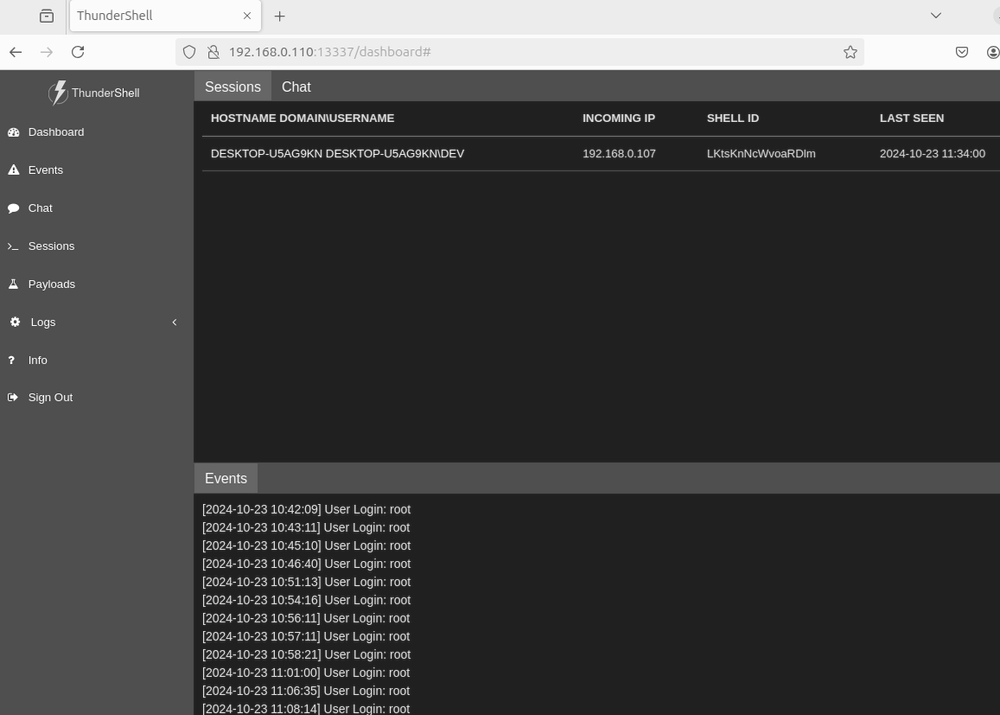Click the Logs gear icon
This screenshot has height=715, width=1000.
point(15,322)
